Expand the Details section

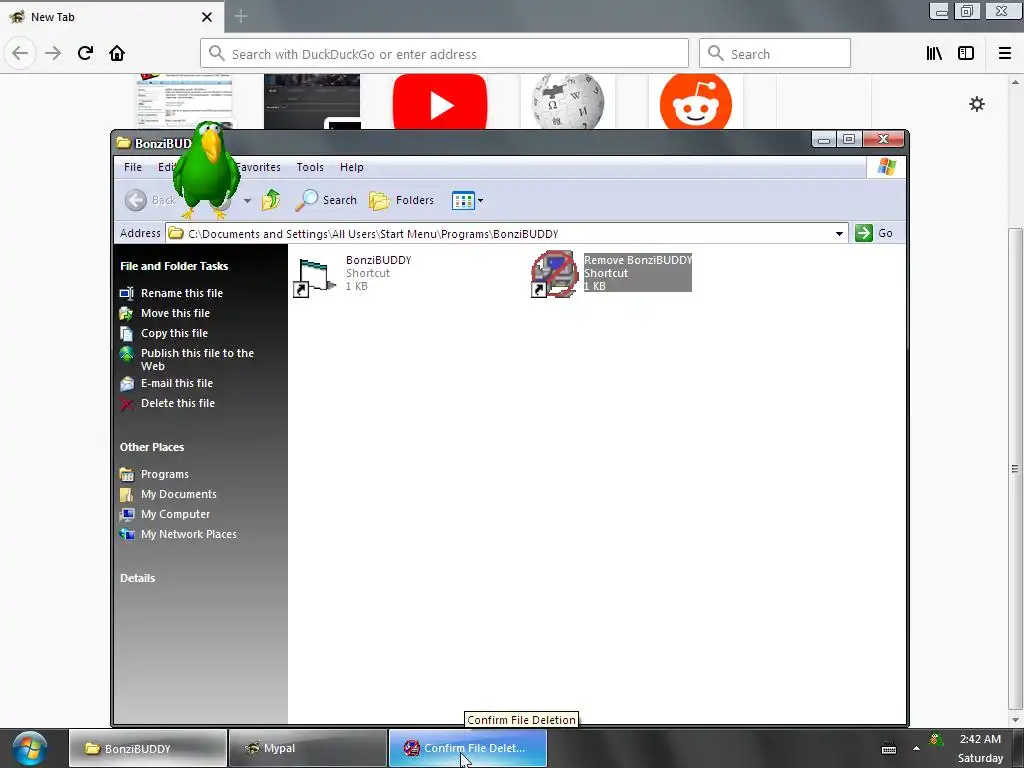(137, 578)
